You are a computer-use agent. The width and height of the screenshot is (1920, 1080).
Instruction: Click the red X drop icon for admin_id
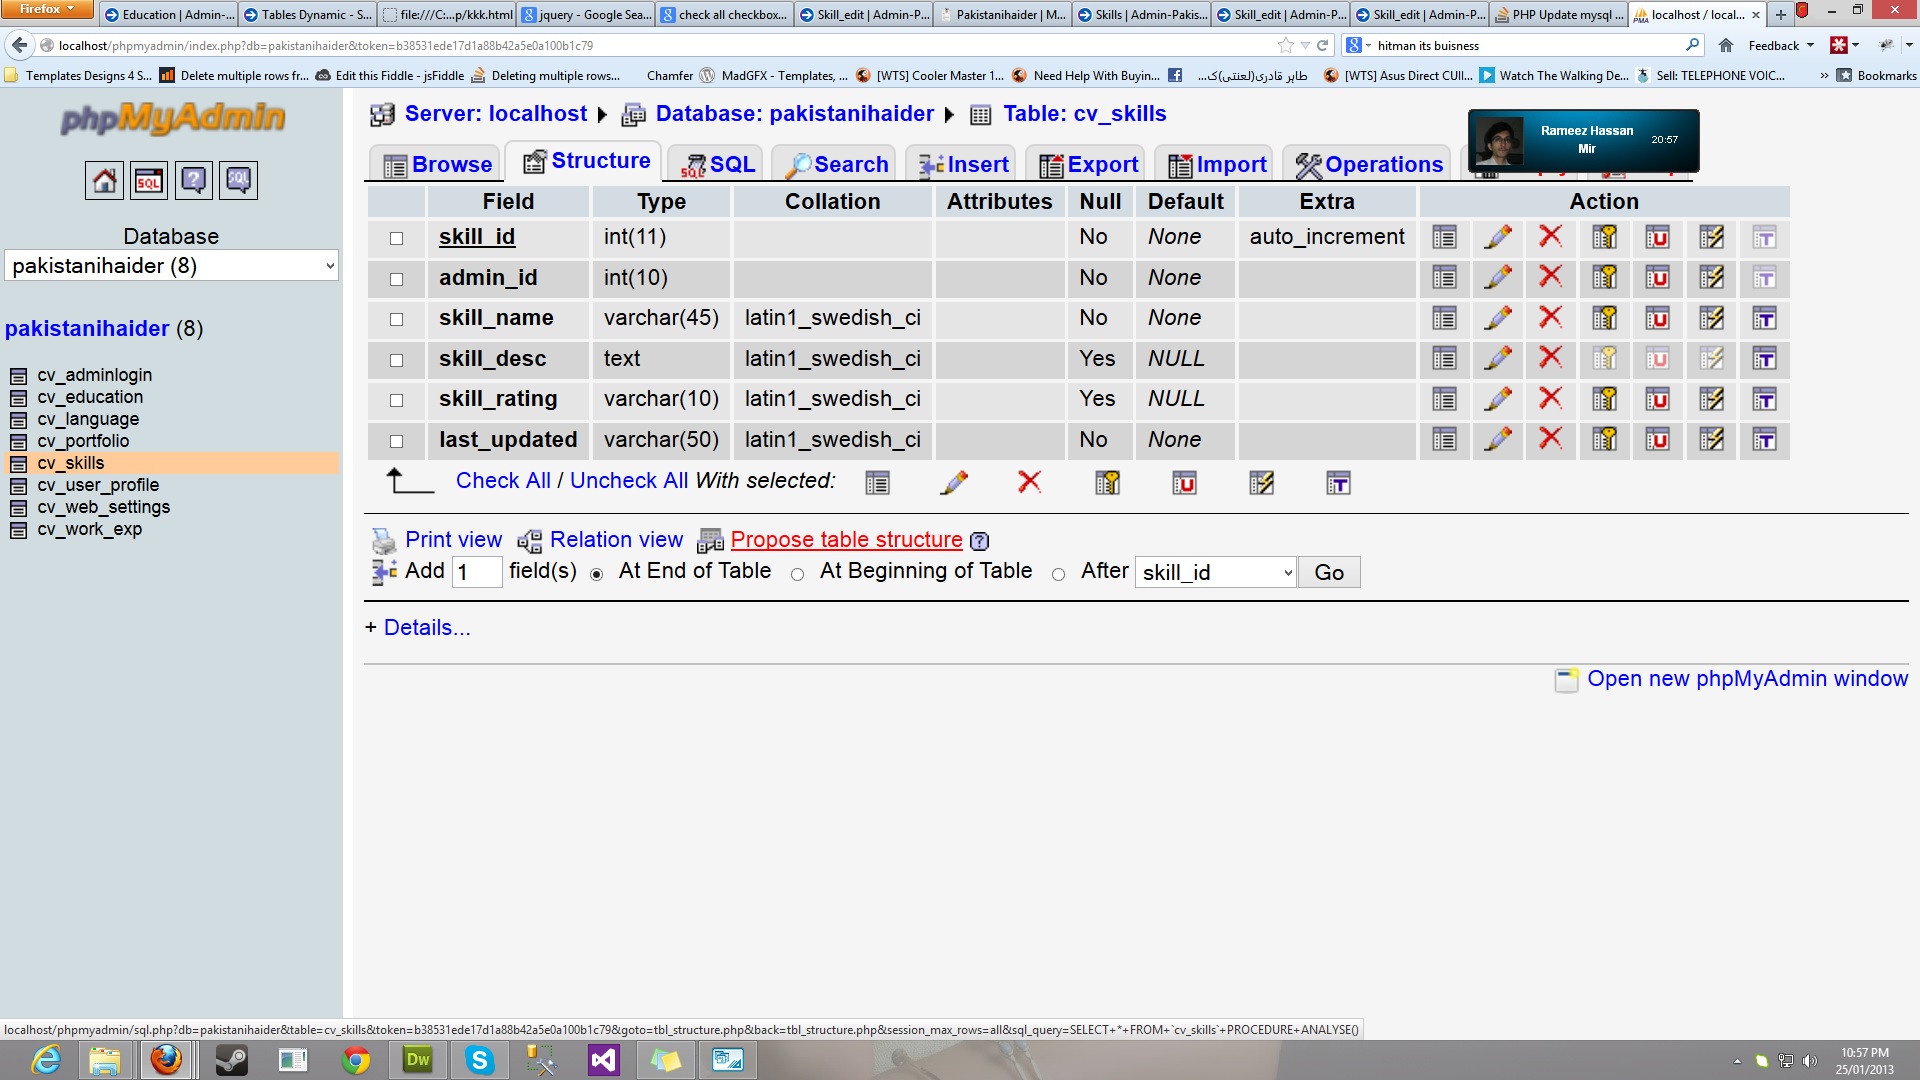coord(1550,277)
